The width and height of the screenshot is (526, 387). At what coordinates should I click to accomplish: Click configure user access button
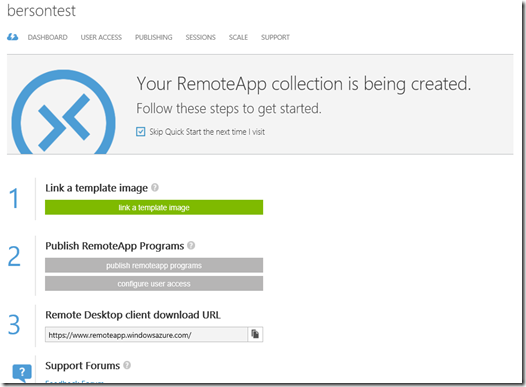point(154,284)
